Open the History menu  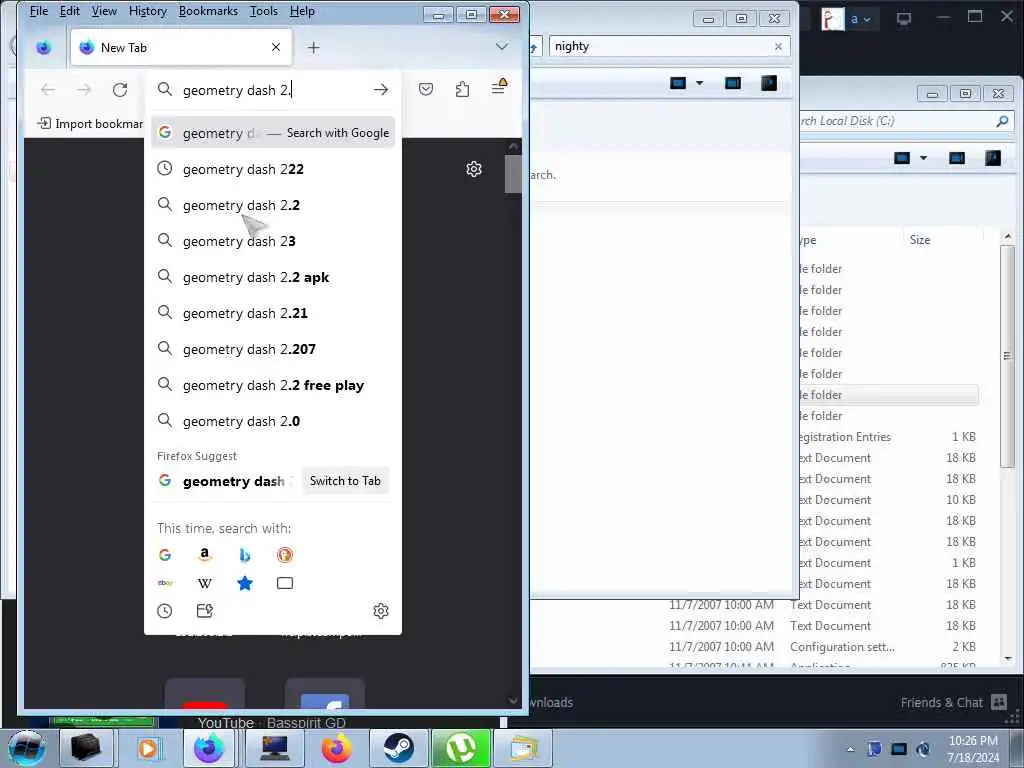tap(148, 11)
